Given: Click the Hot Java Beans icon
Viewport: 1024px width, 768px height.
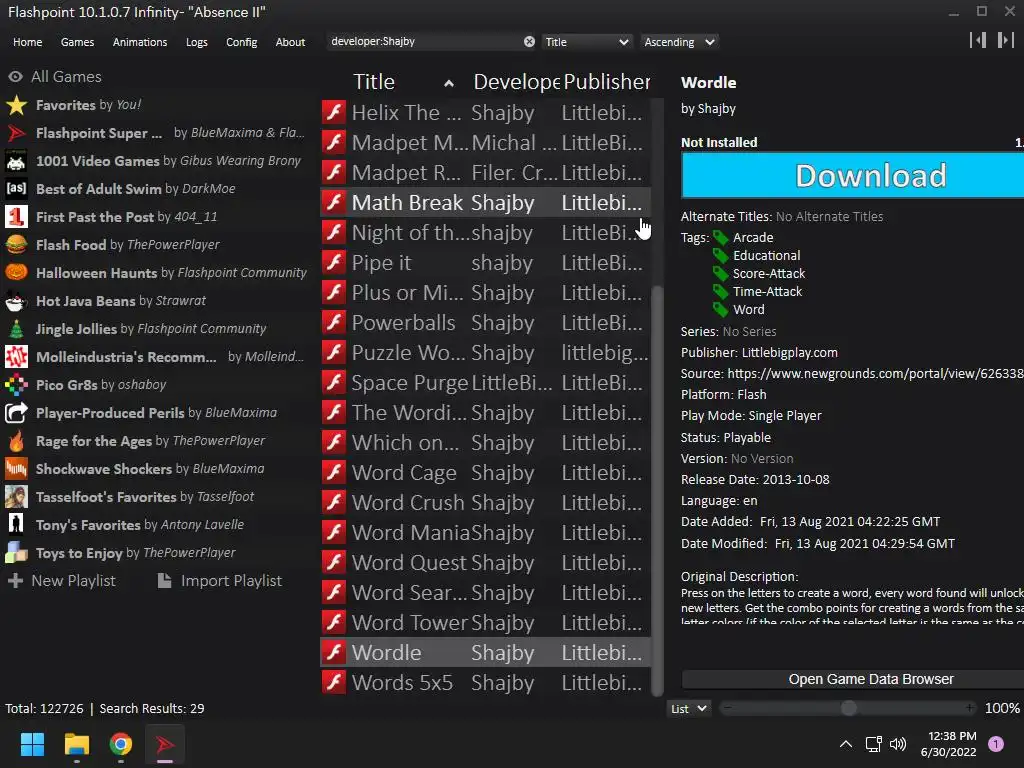Looking at the screenshot, I should (16, 301).
